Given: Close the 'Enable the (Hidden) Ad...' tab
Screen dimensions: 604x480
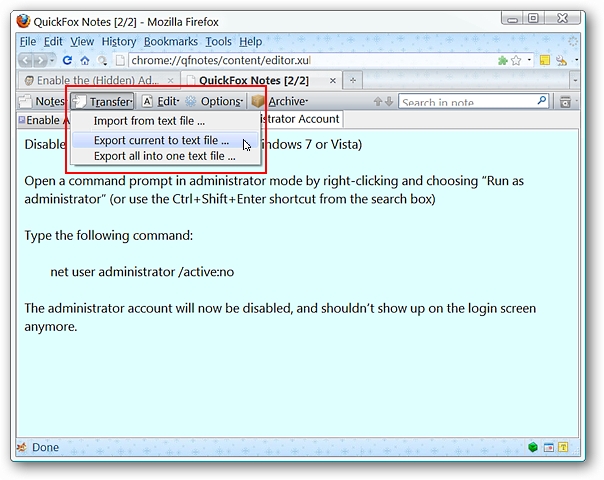Looking at the screenshot, I should 170,81.
